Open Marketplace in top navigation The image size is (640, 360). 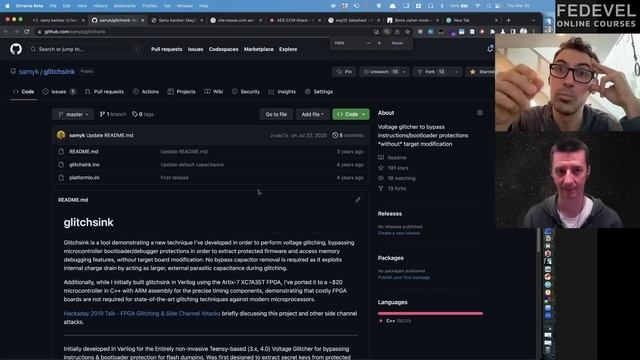tap(258, 49)
